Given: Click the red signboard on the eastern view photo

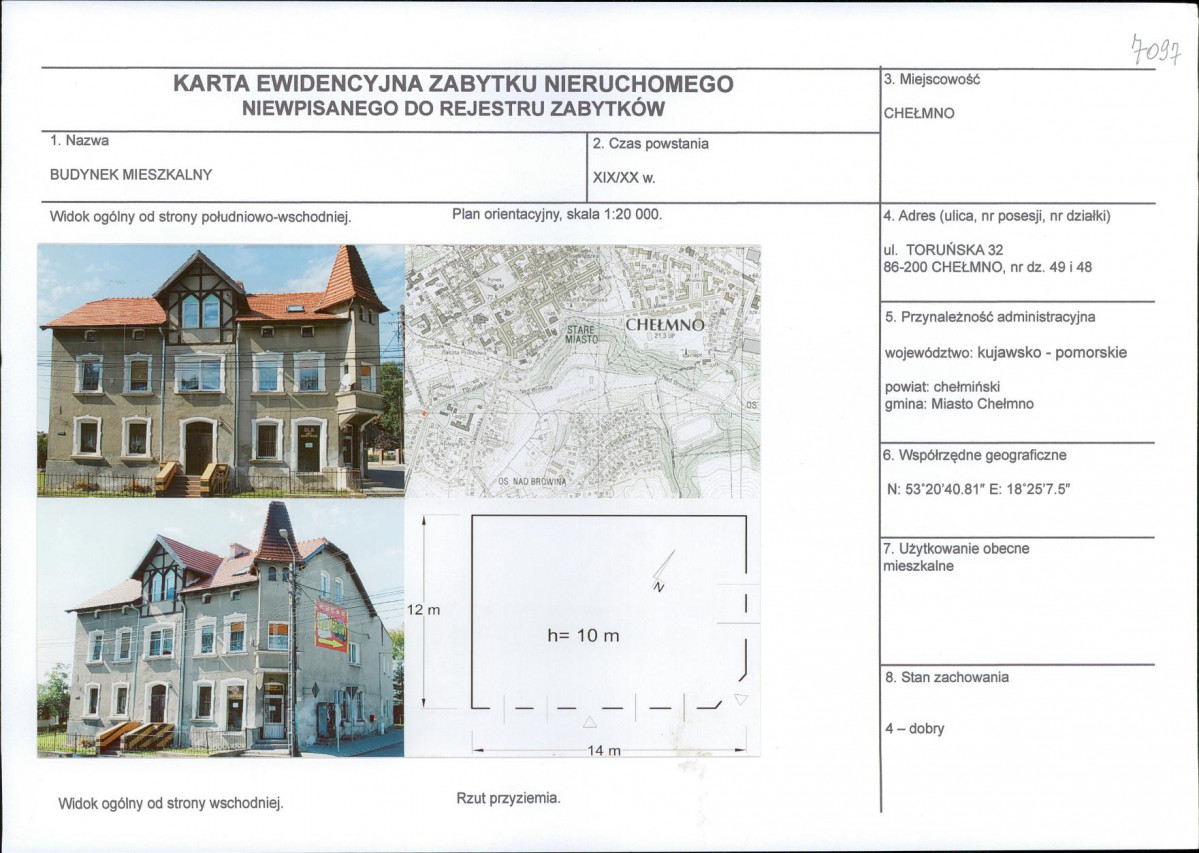Looking at the screenshot, I should point(330,625).
